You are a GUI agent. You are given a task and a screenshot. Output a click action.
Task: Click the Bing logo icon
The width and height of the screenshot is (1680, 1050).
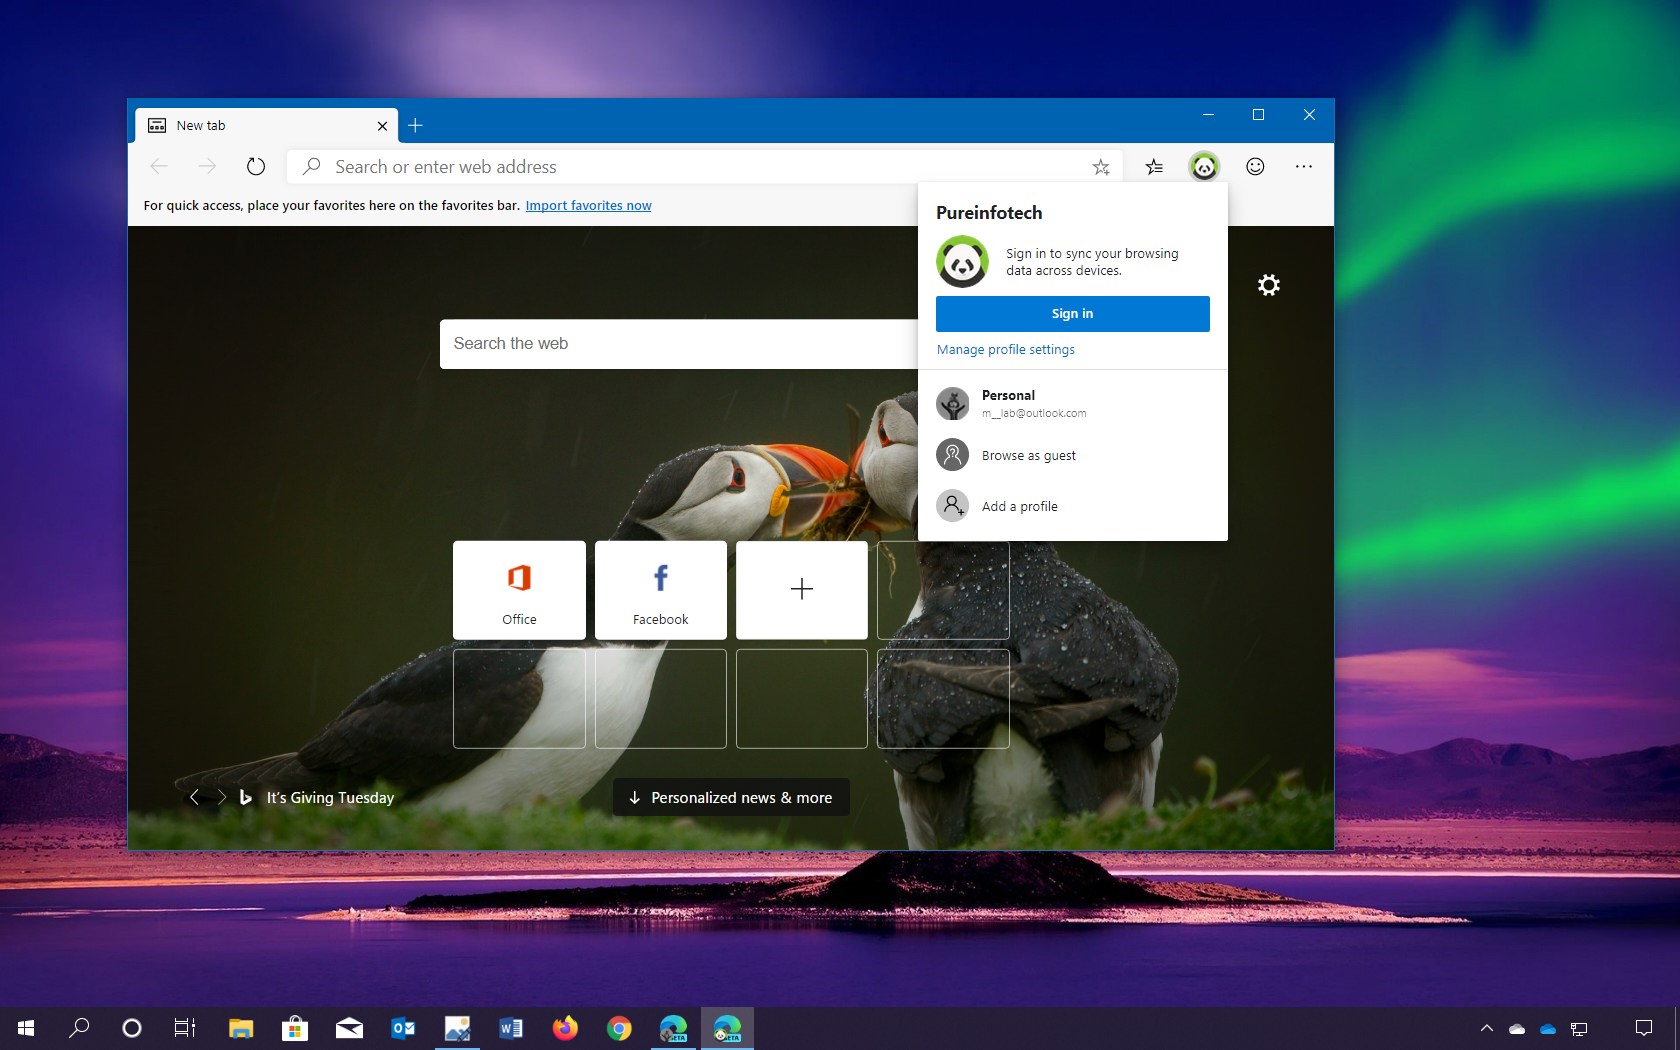click(245, 797)
